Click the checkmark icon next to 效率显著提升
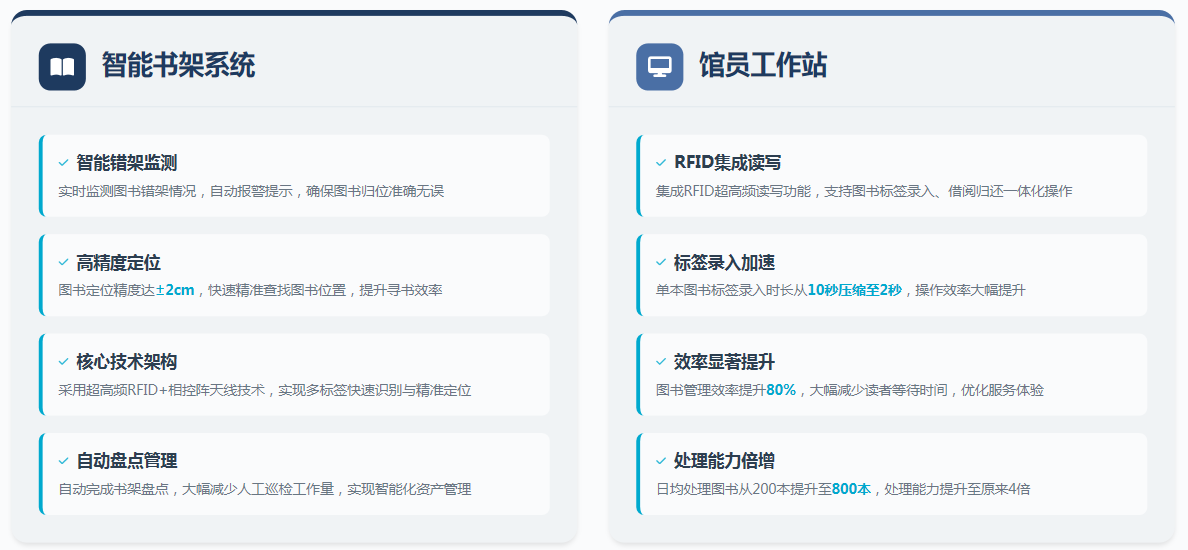This screenshot has height=550, width=1188. tap(660, 362)
